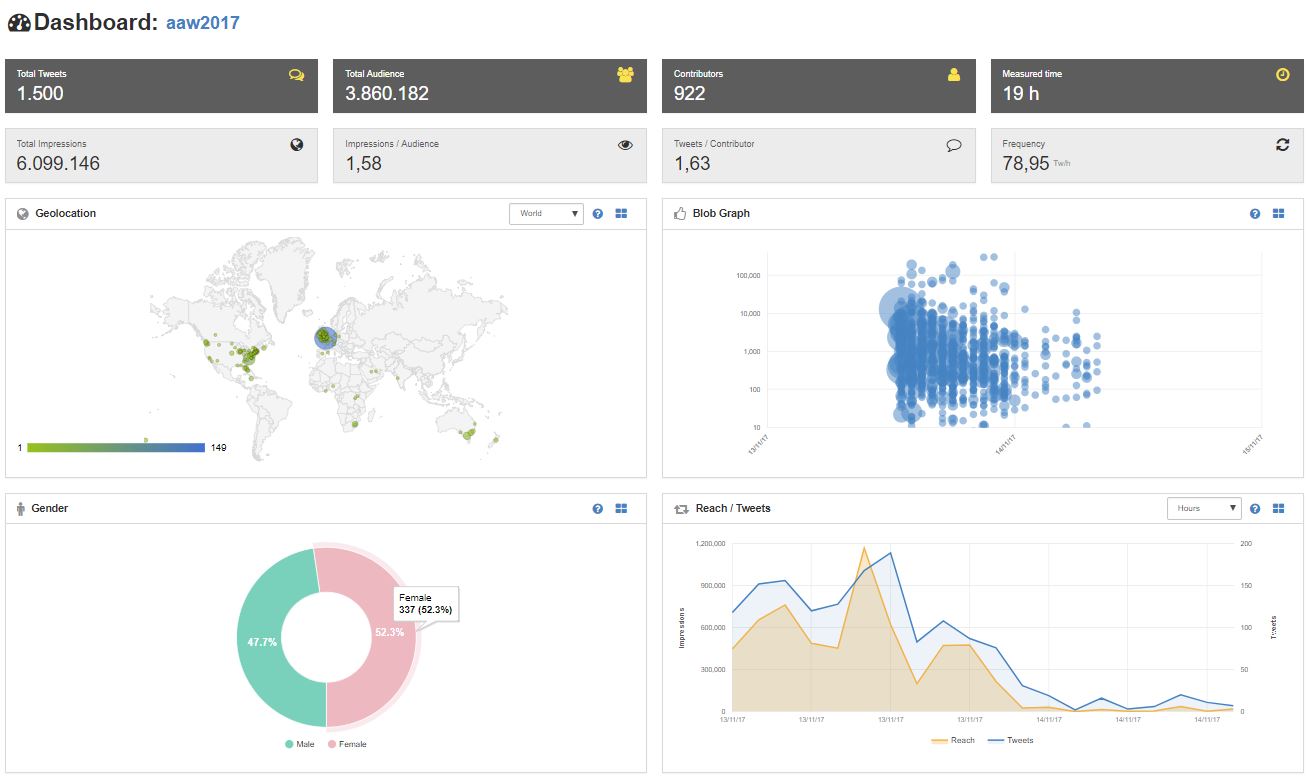Click the Gender panel help icon
Viewport: 1308px width, 781px height.
tap(598, 509)
